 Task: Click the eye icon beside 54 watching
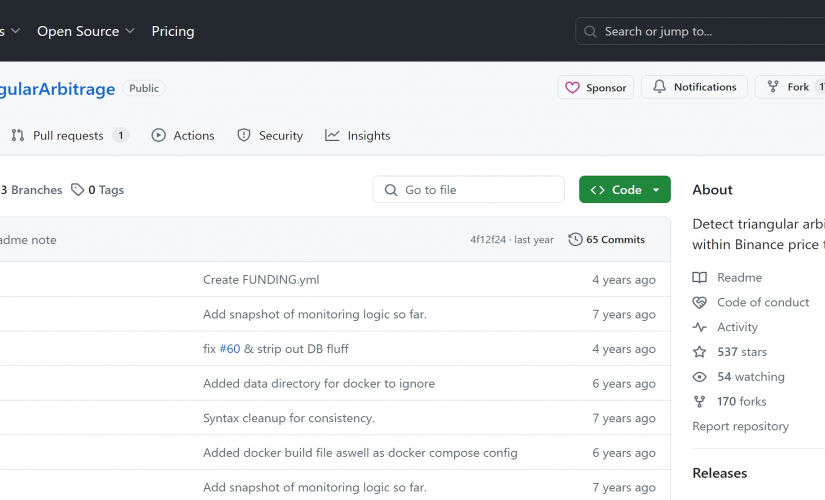tap(699, 377)
